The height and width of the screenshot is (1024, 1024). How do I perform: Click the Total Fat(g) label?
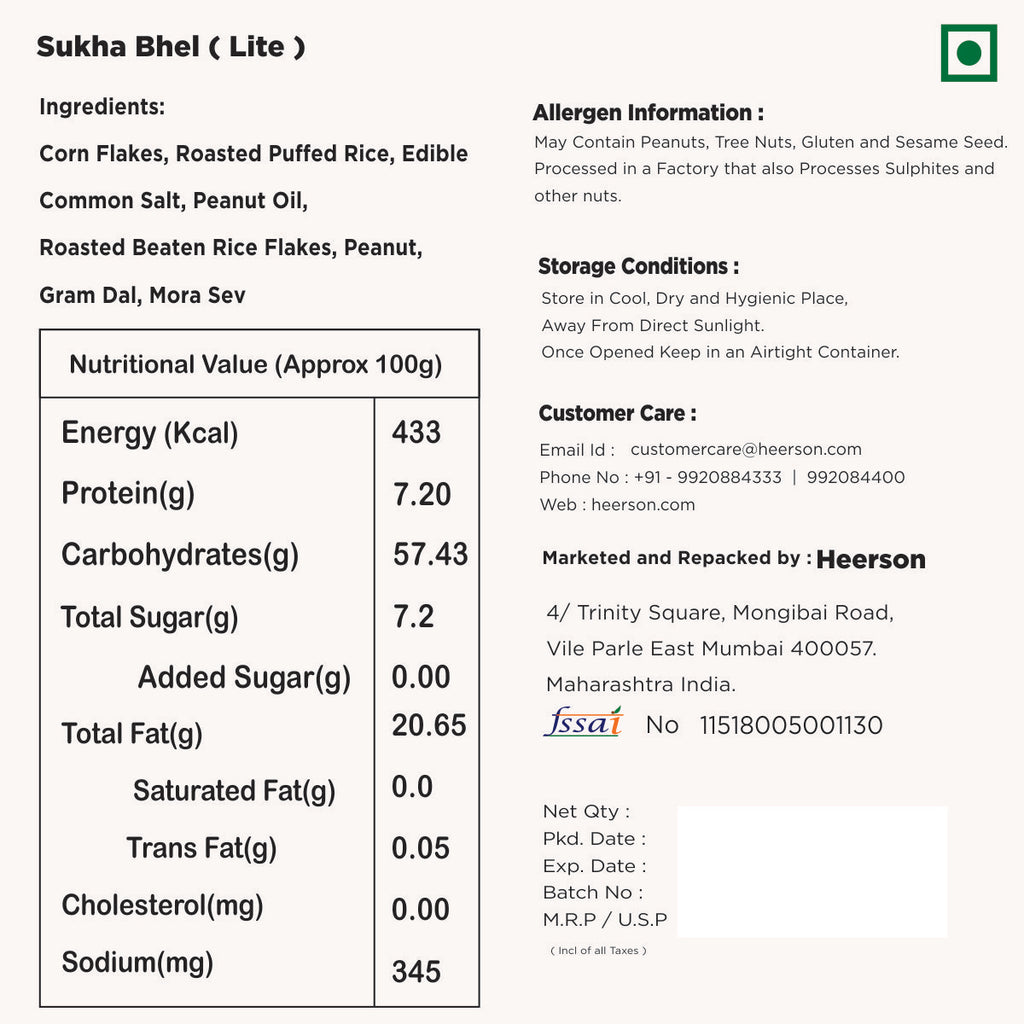[x=132, y=734]
